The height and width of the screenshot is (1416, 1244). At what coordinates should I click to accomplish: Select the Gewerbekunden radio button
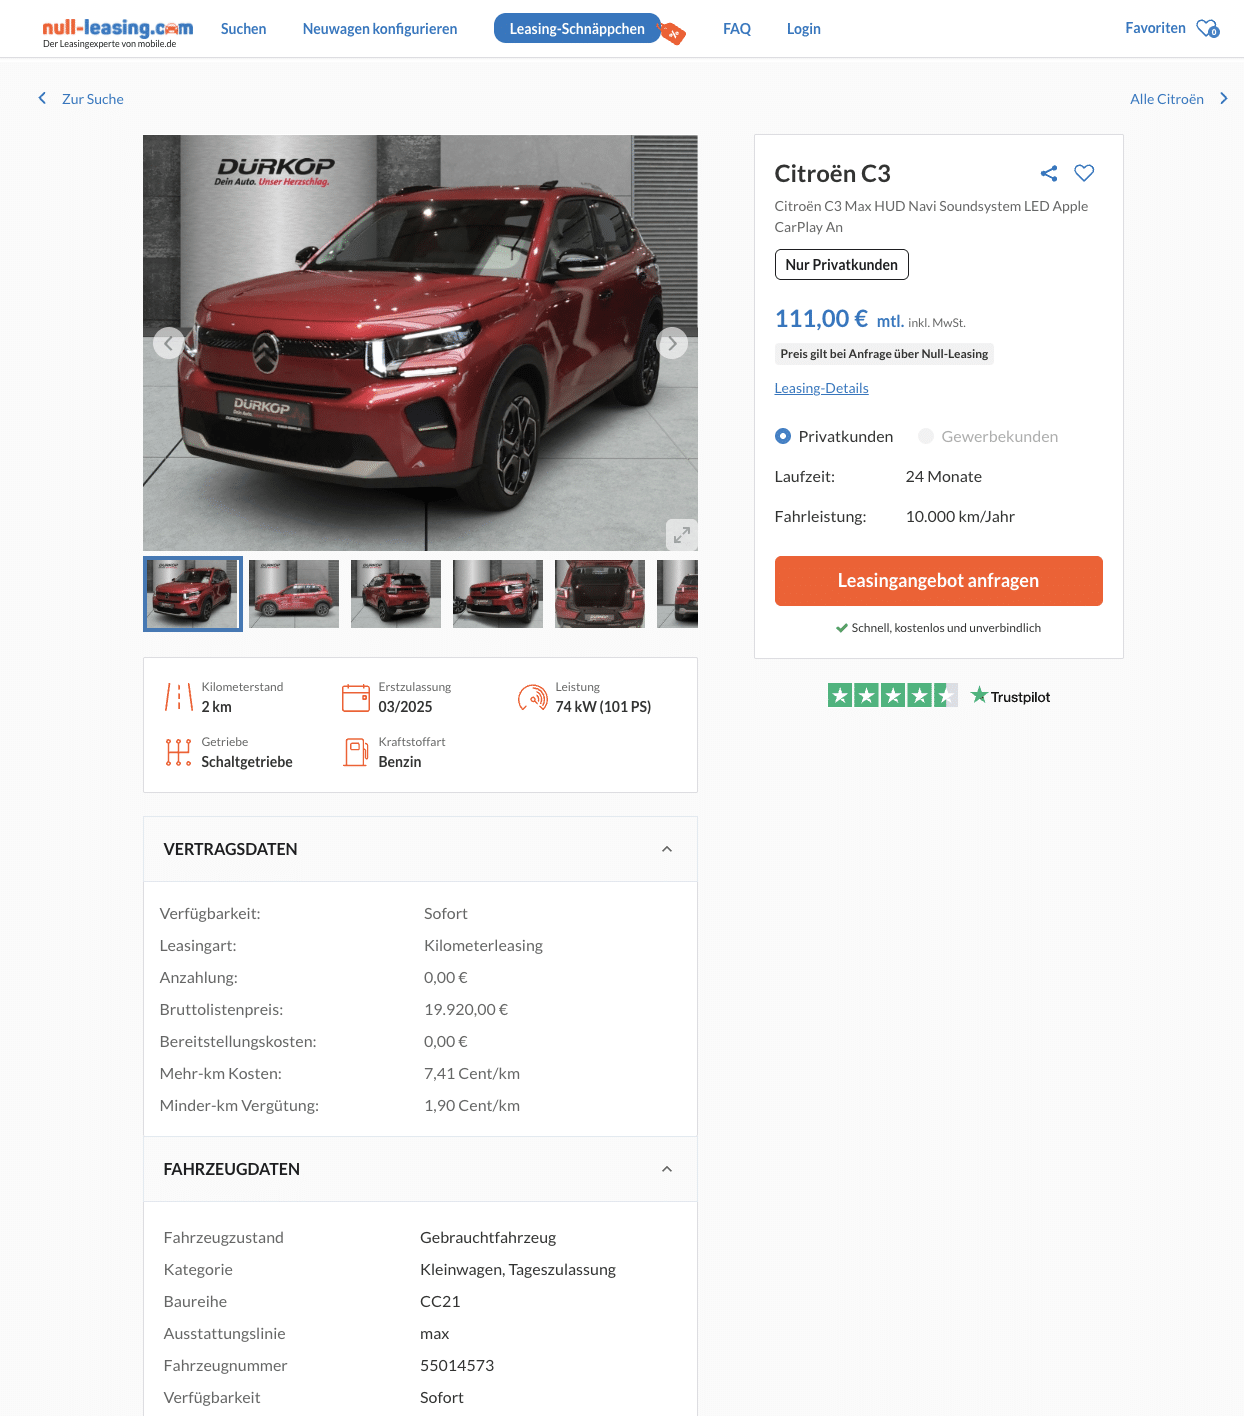click(x=926, y=436)
